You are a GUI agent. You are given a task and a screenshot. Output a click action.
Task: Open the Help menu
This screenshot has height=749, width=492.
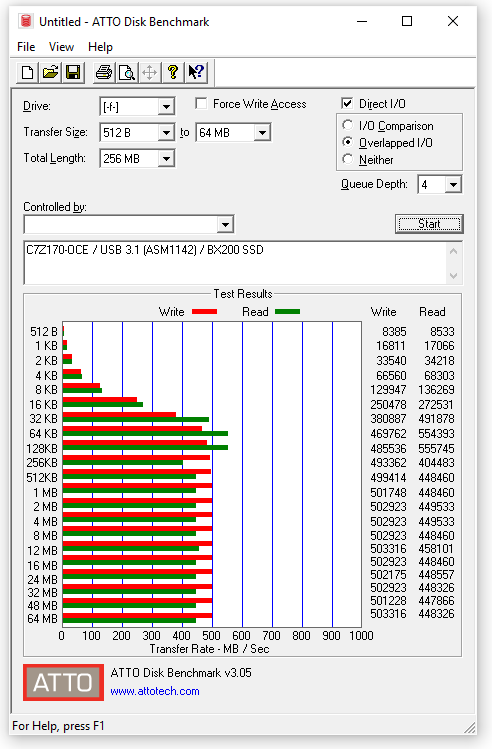tap(100, 47)
